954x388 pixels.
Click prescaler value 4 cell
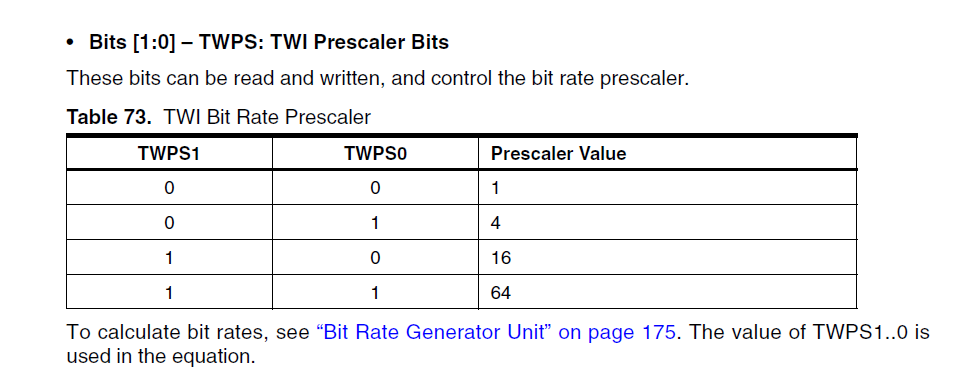[667, 223]
